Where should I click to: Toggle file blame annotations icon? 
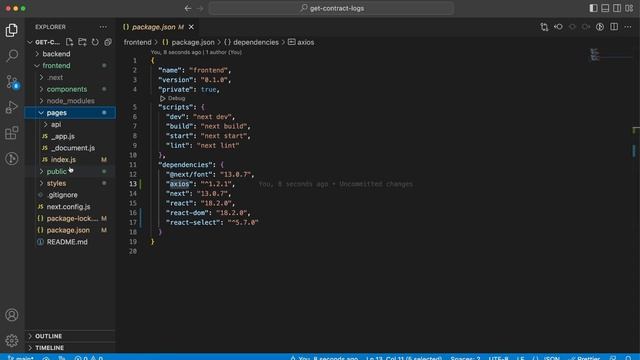(600, 27)
